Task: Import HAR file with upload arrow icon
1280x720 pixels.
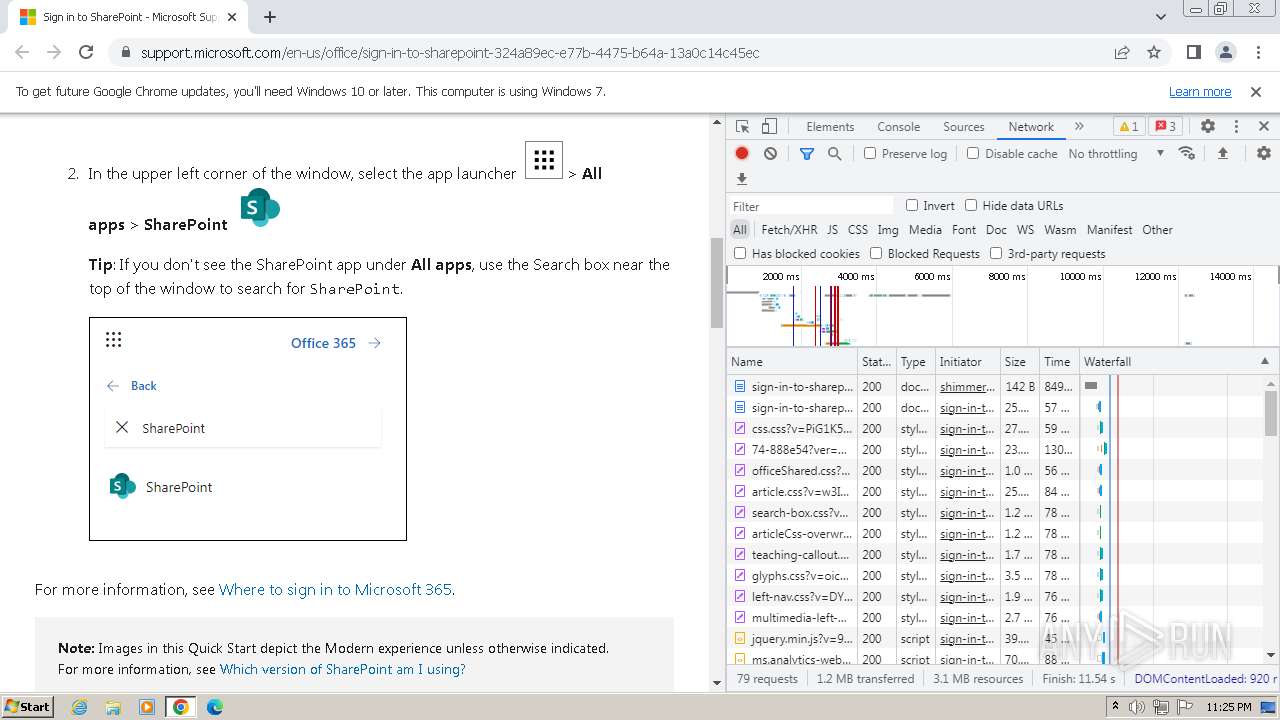Action: [1222, 153]
